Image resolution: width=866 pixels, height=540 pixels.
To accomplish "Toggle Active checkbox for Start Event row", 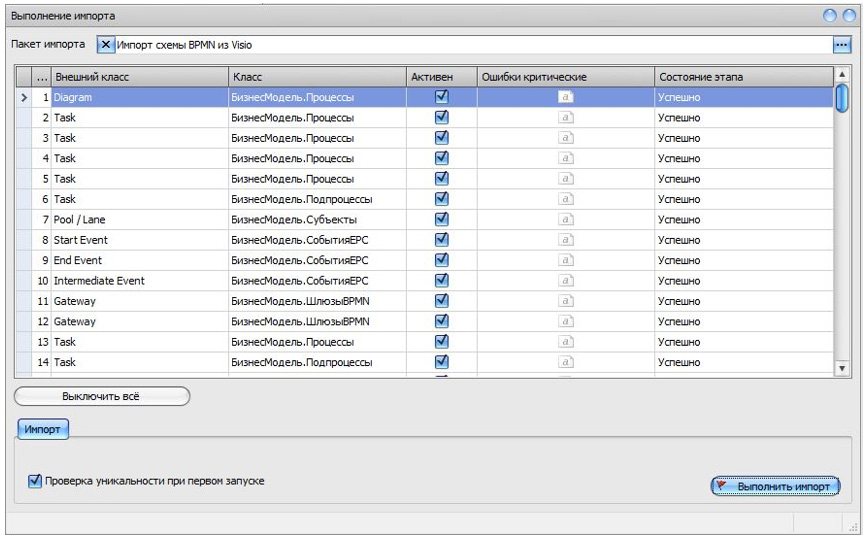I will (441, 240).
